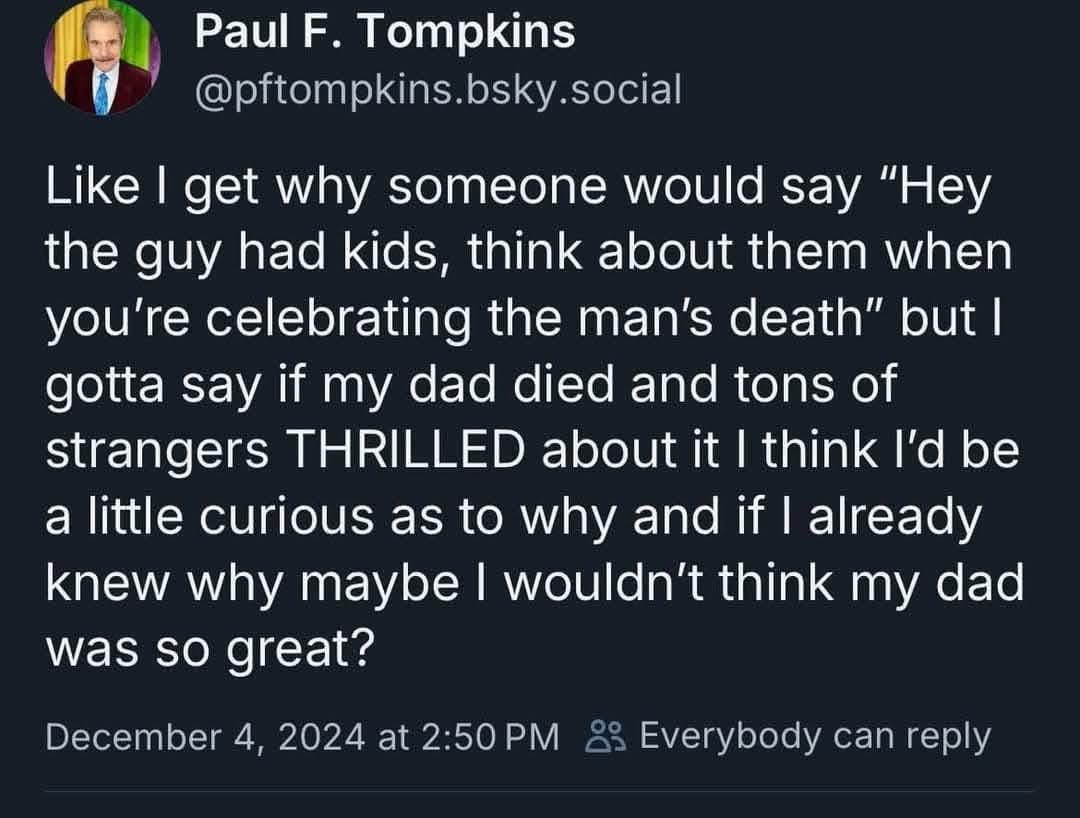Screen dimensions: 1080x818
Task: Click the line starting "knew why maybe"
Action: click(x=535, y=582)
